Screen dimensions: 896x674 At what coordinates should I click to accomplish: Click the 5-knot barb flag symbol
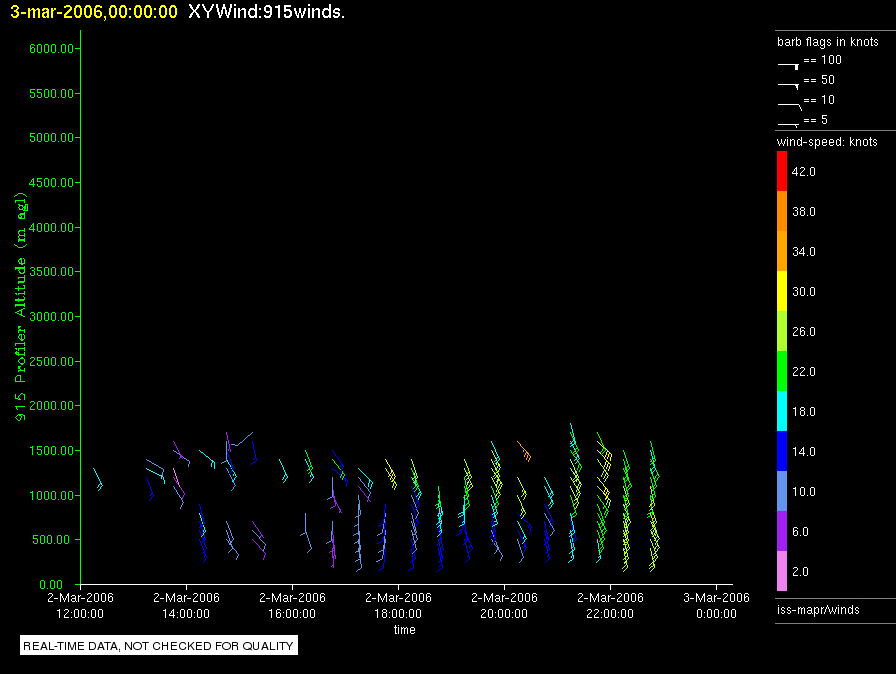pos(789,123)
